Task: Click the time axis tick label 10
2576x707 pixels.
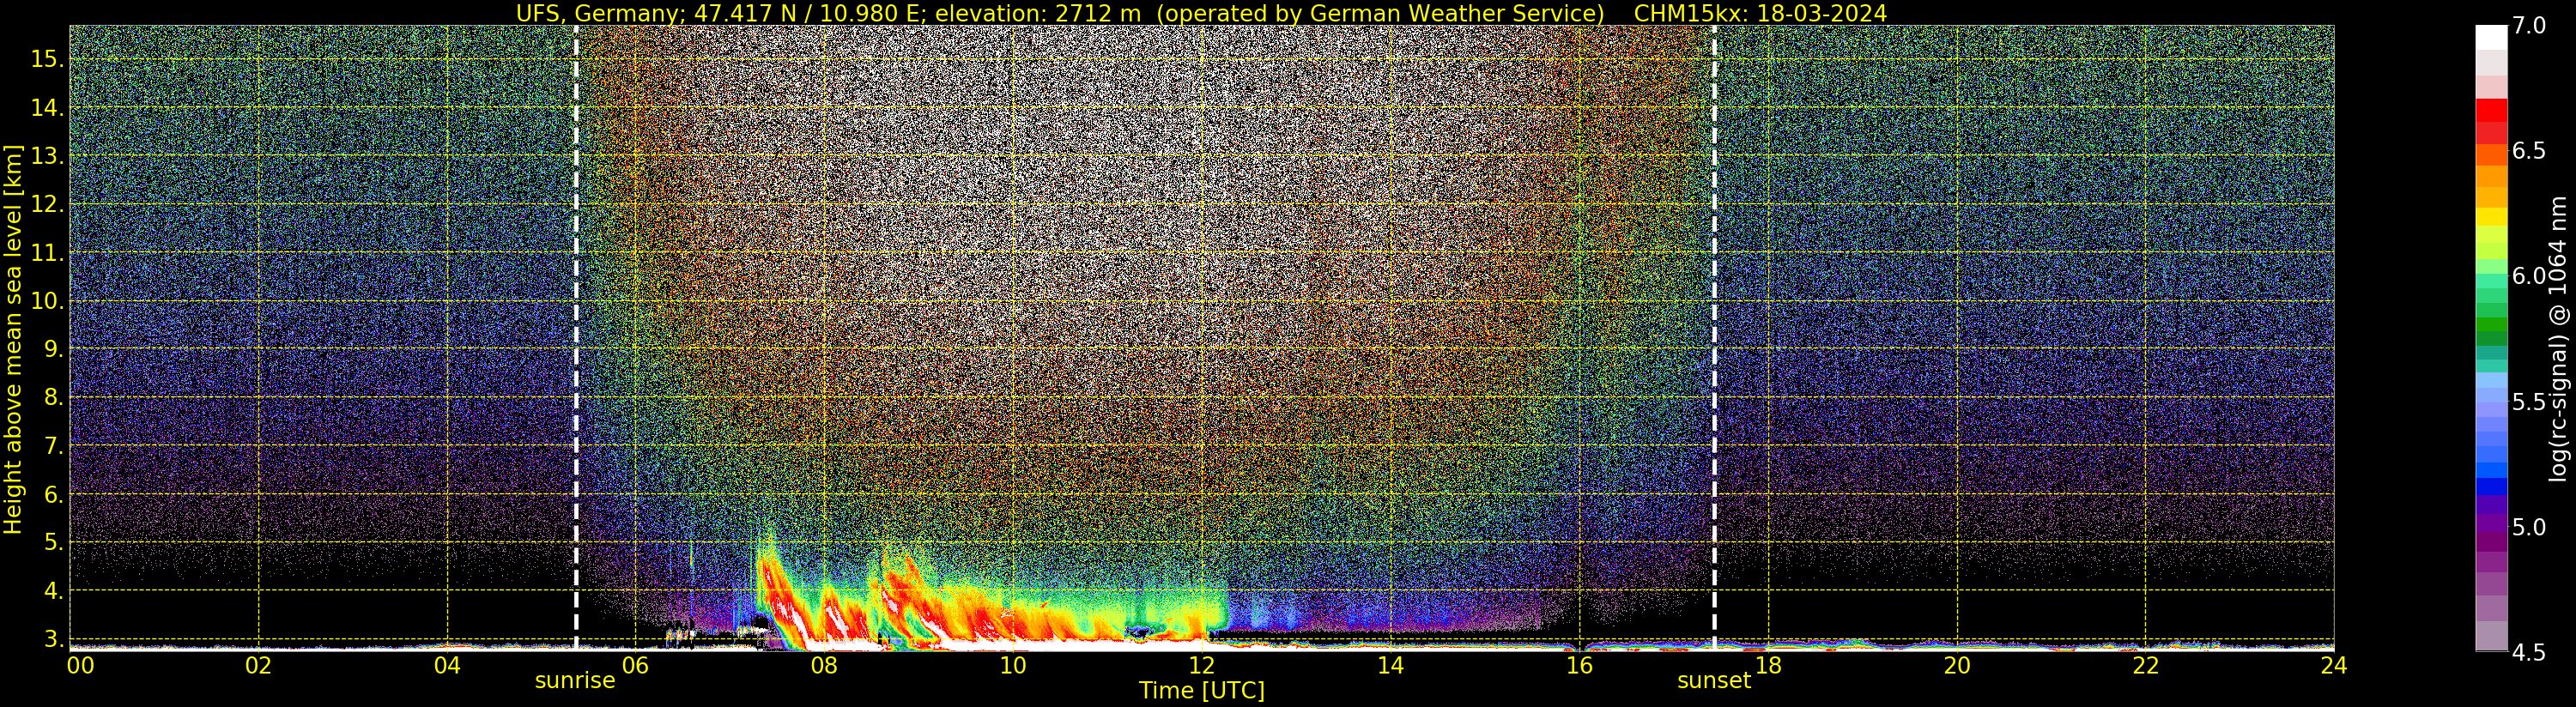Action: click(1013, 665)
